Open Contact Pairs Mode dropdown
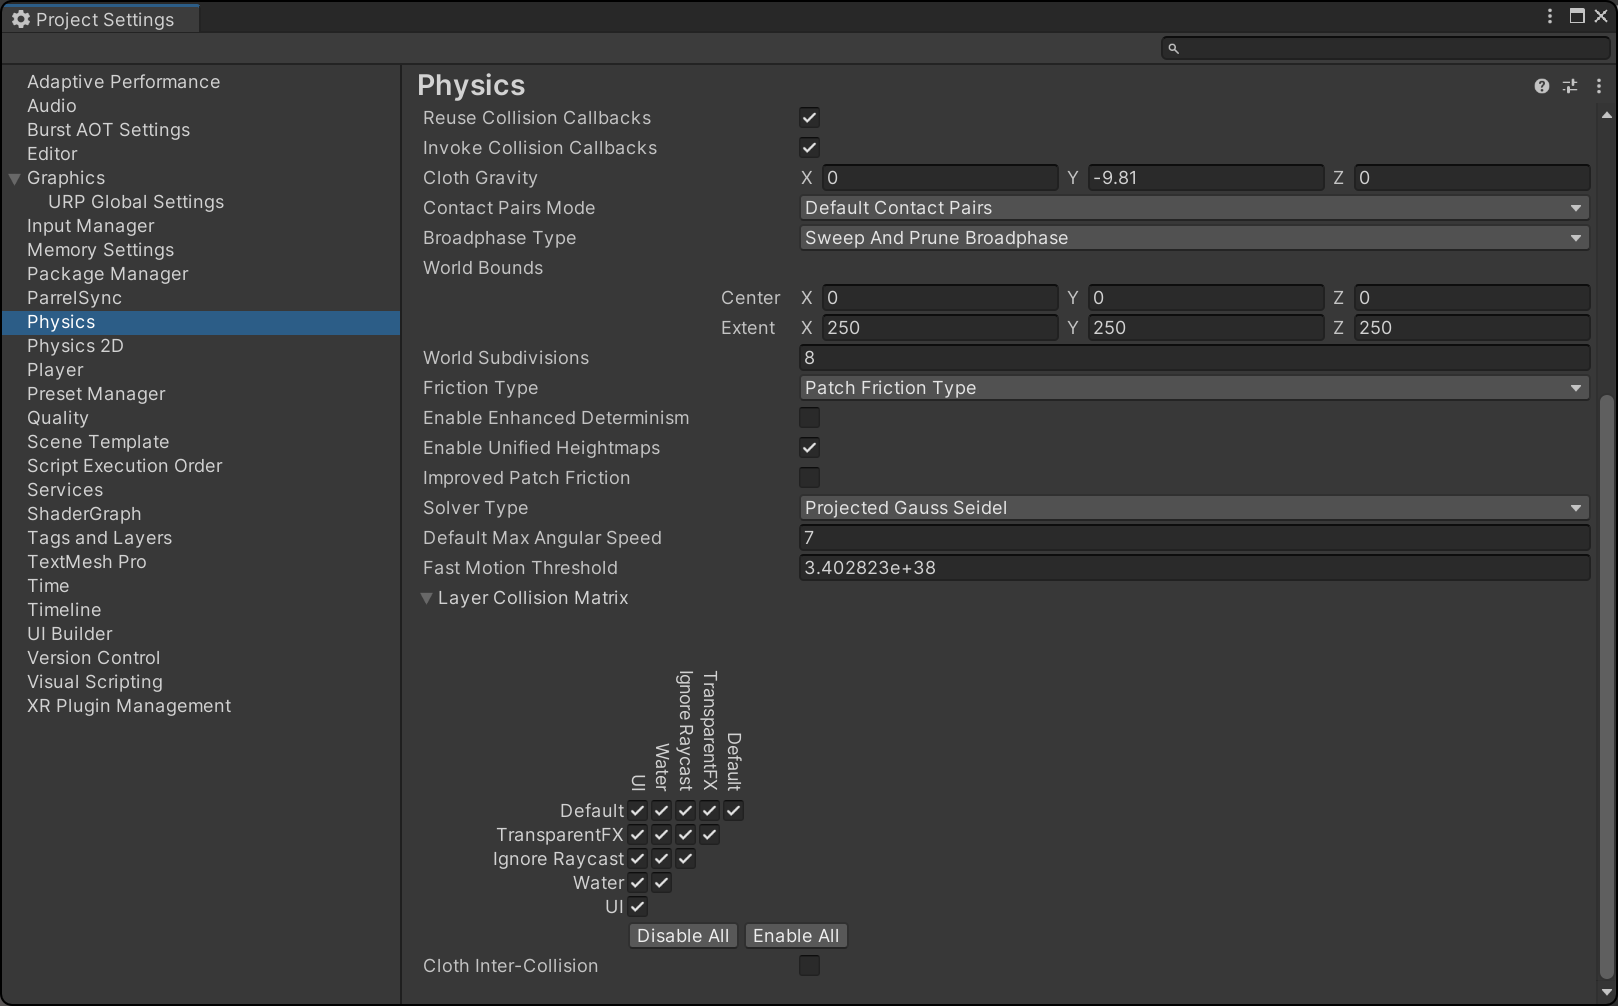This screenshot has height=1006, width=1618. [1195, 208]
